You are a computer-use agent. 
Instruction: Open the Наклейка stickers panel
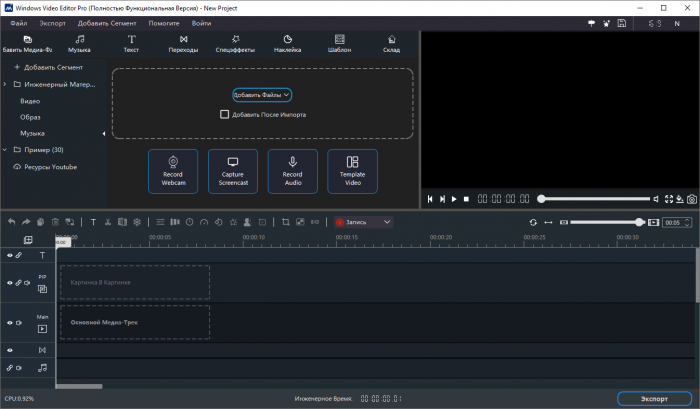288,43
